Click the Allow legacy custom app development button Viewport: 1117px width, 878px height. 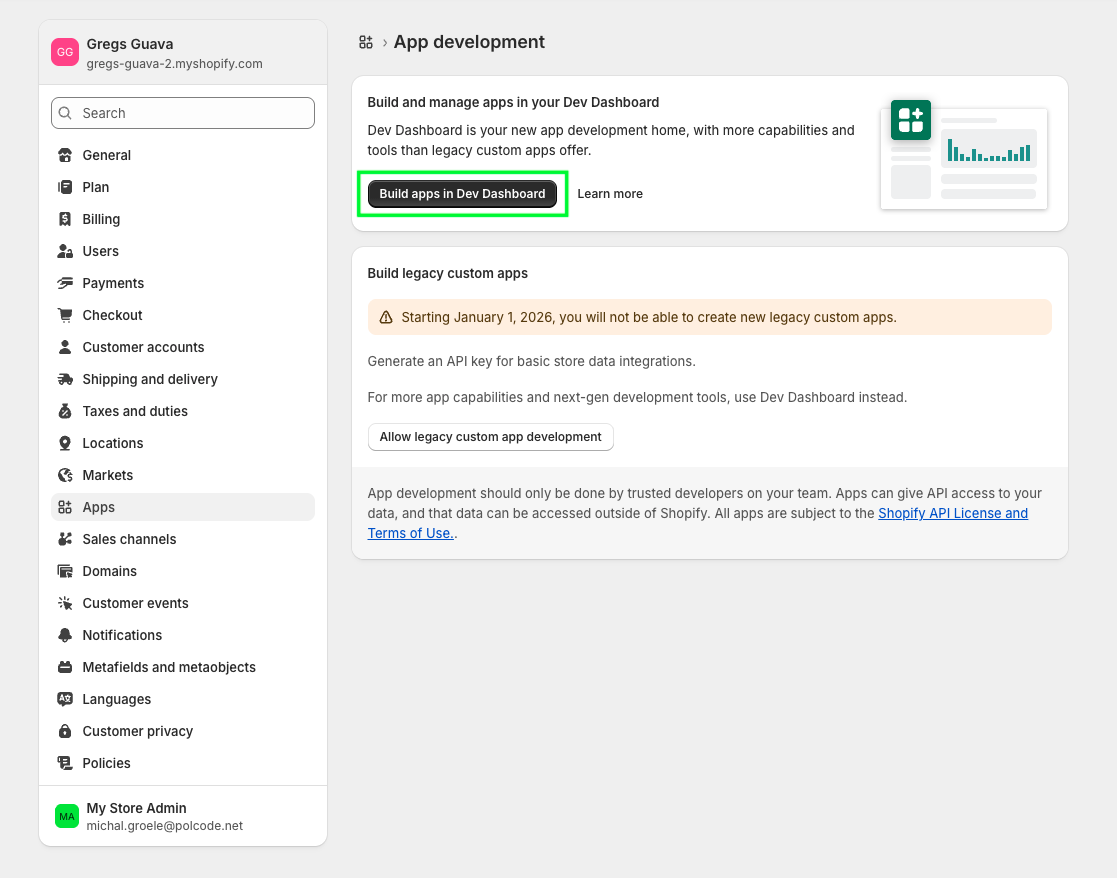(490, 437)
